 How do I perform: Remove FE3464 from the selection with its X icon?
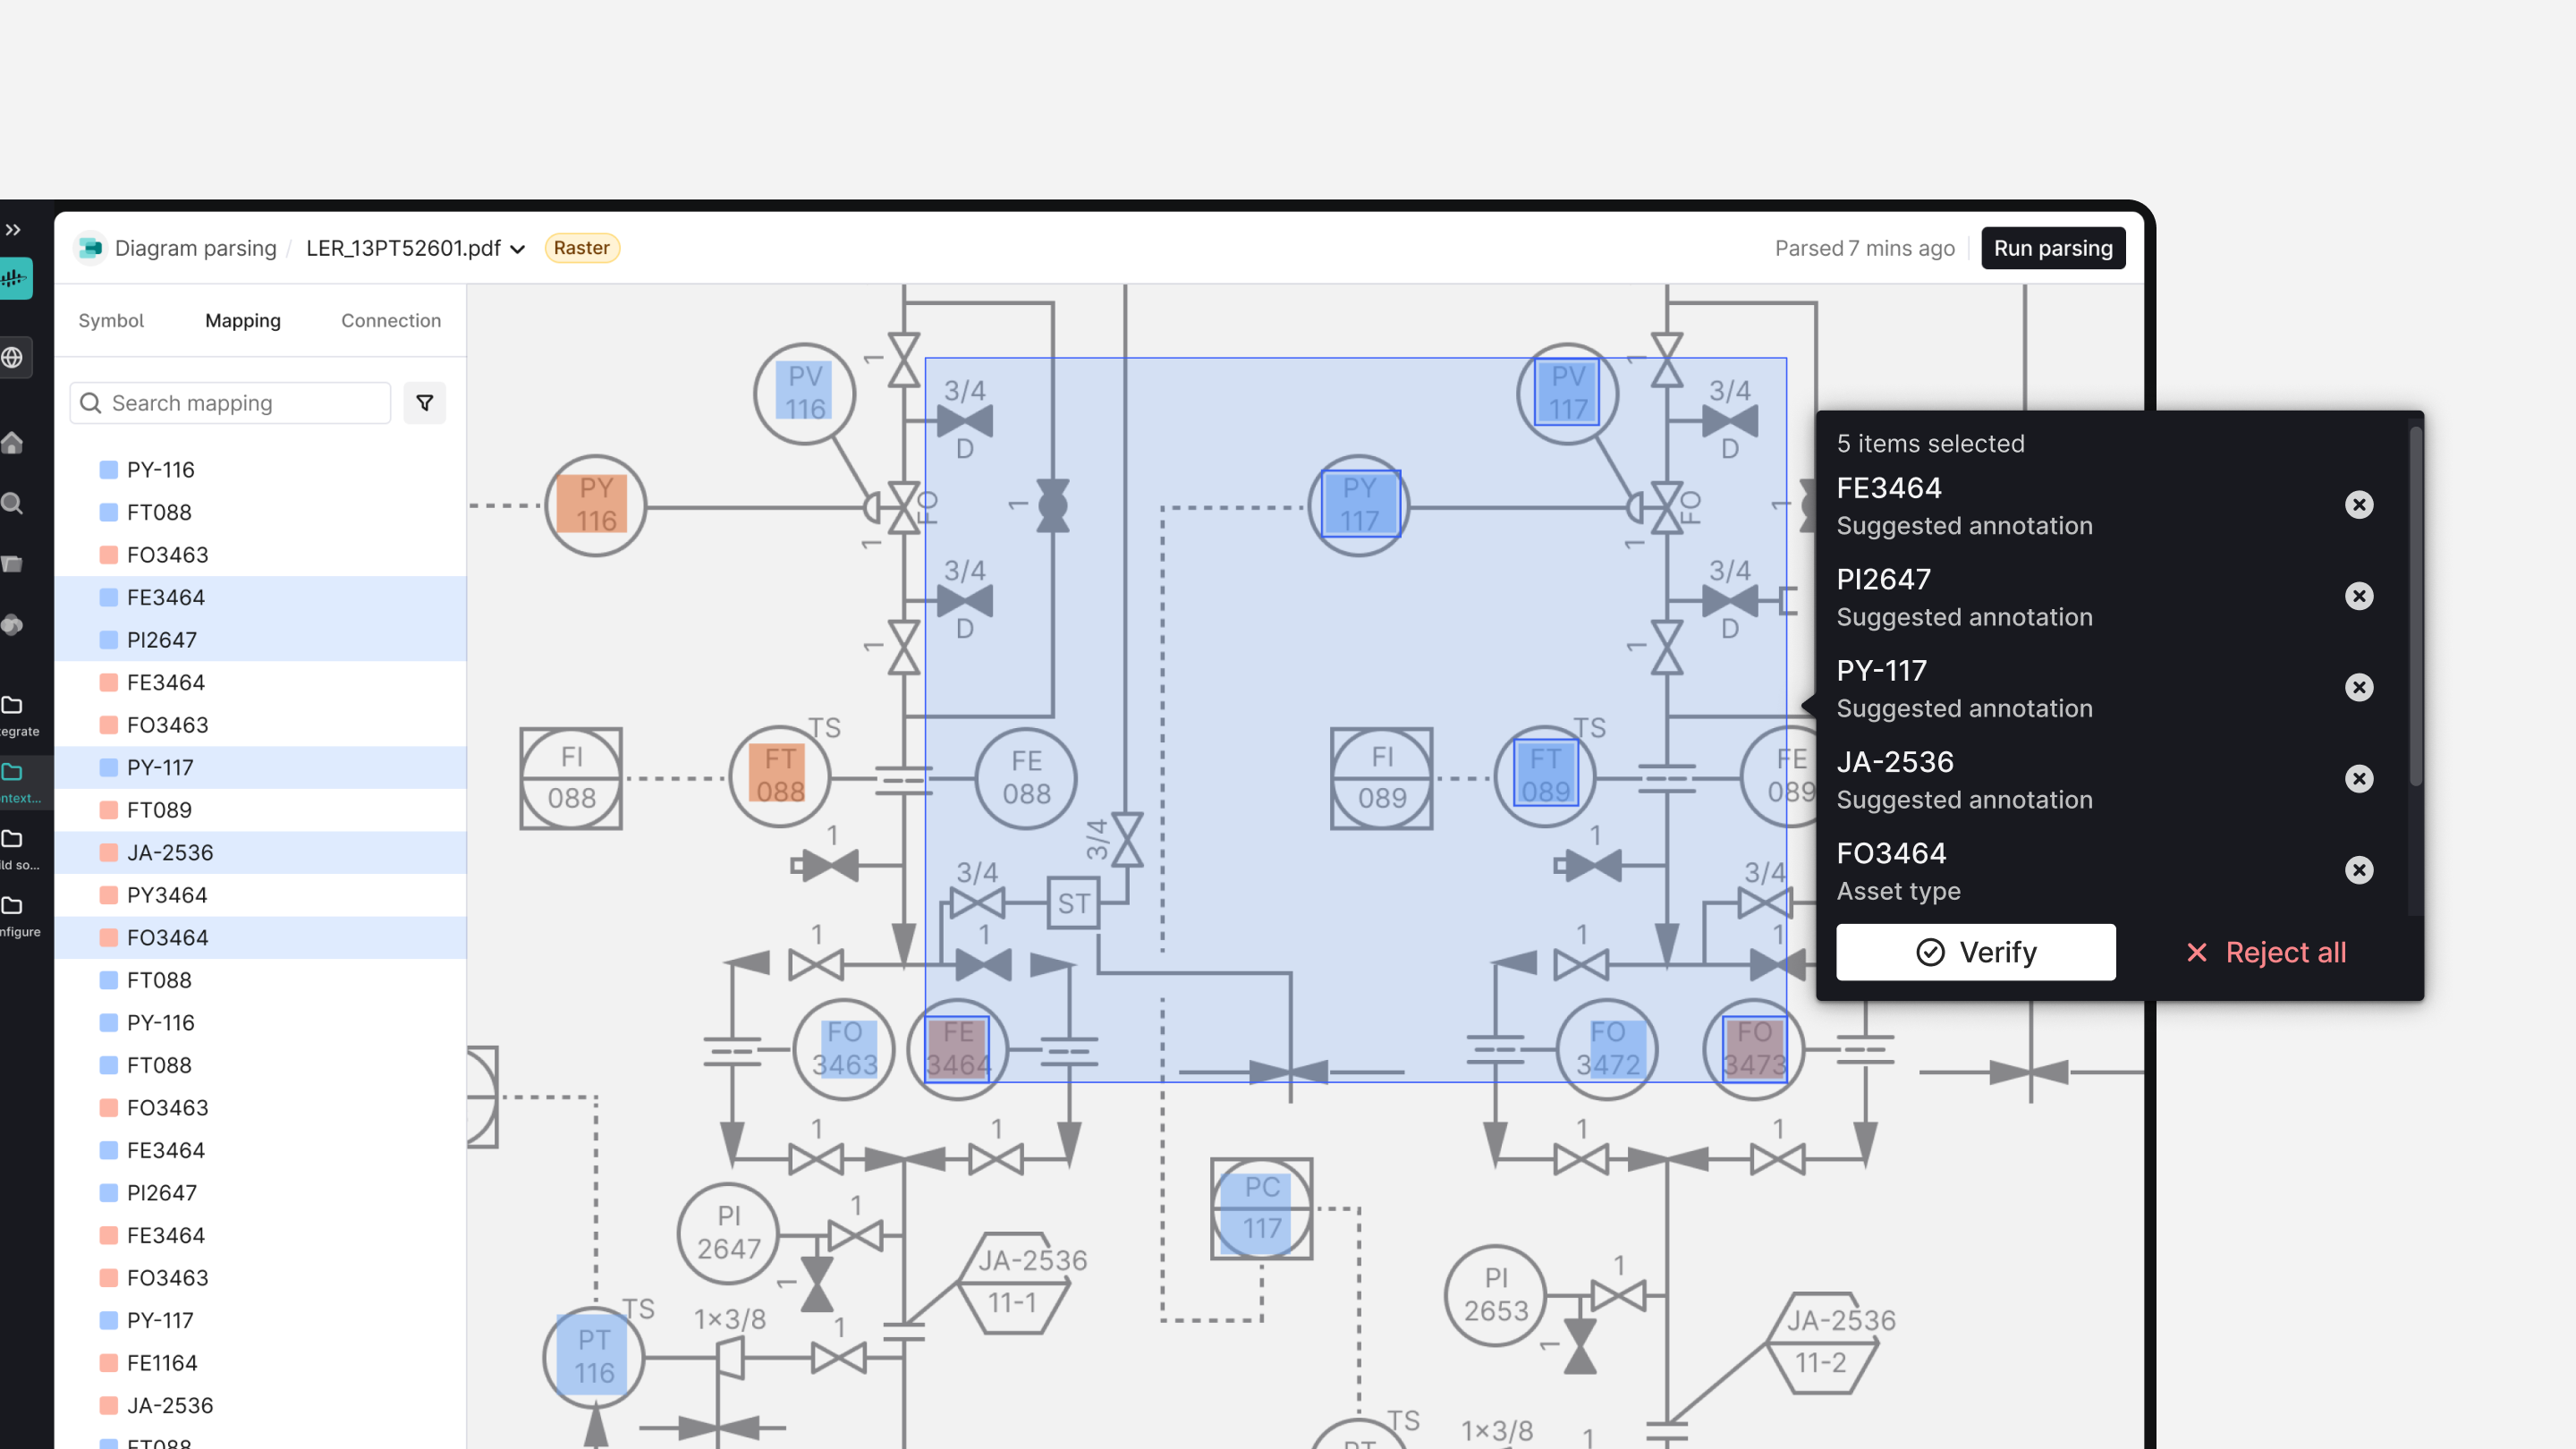[x=2358, y=504]
